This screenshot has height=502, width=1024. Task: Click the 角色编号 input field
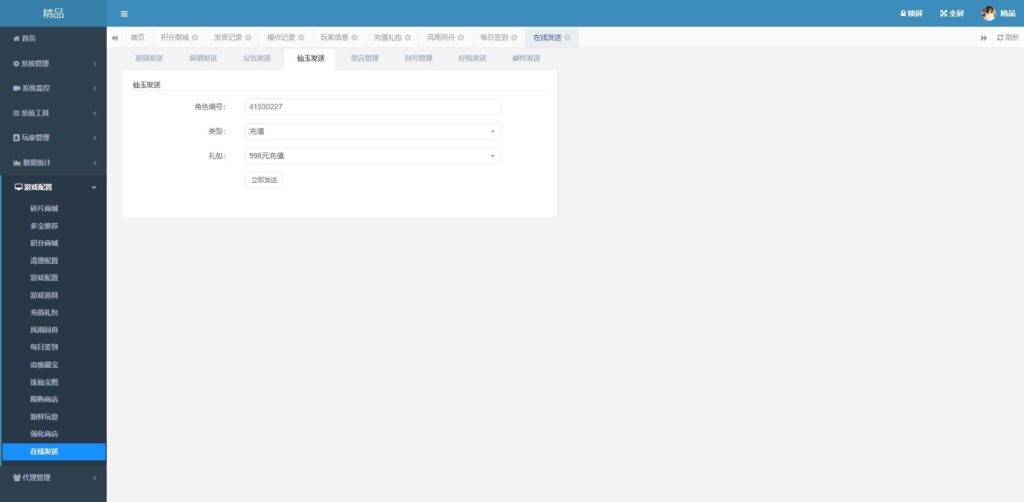(x=372, y=107)
